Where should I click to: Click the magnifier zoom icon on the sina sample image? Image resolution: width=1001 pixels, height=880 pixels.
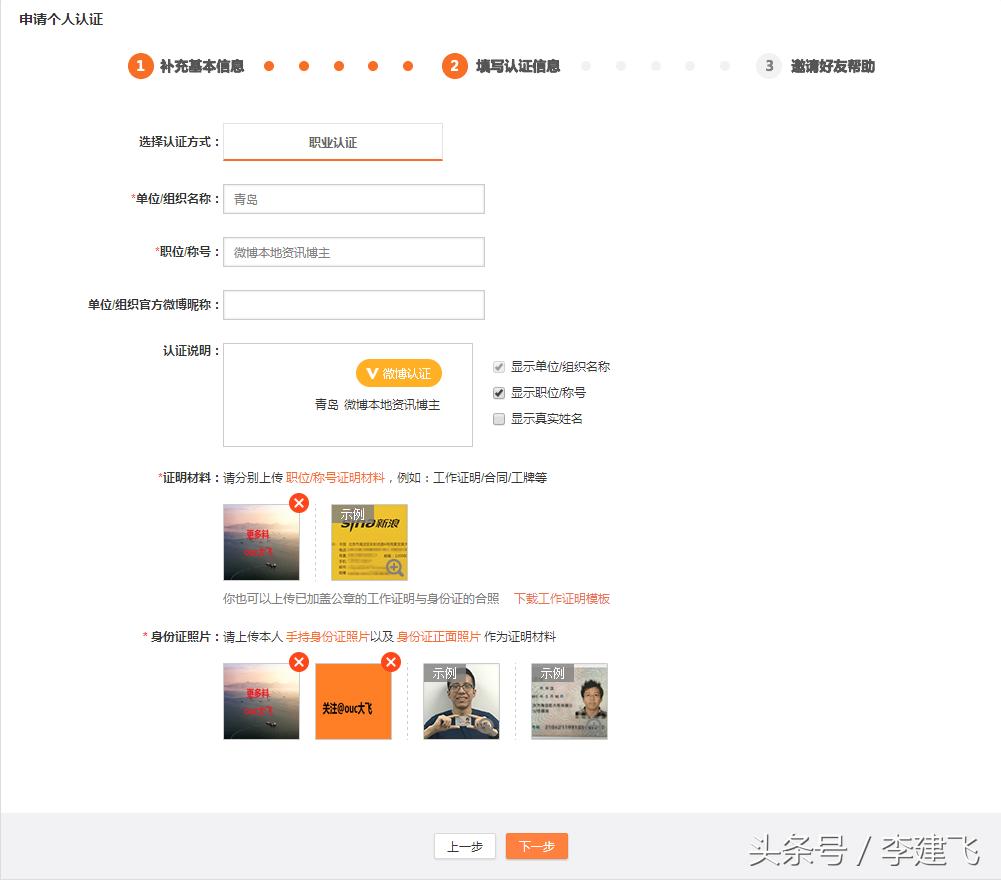[394, 567]
